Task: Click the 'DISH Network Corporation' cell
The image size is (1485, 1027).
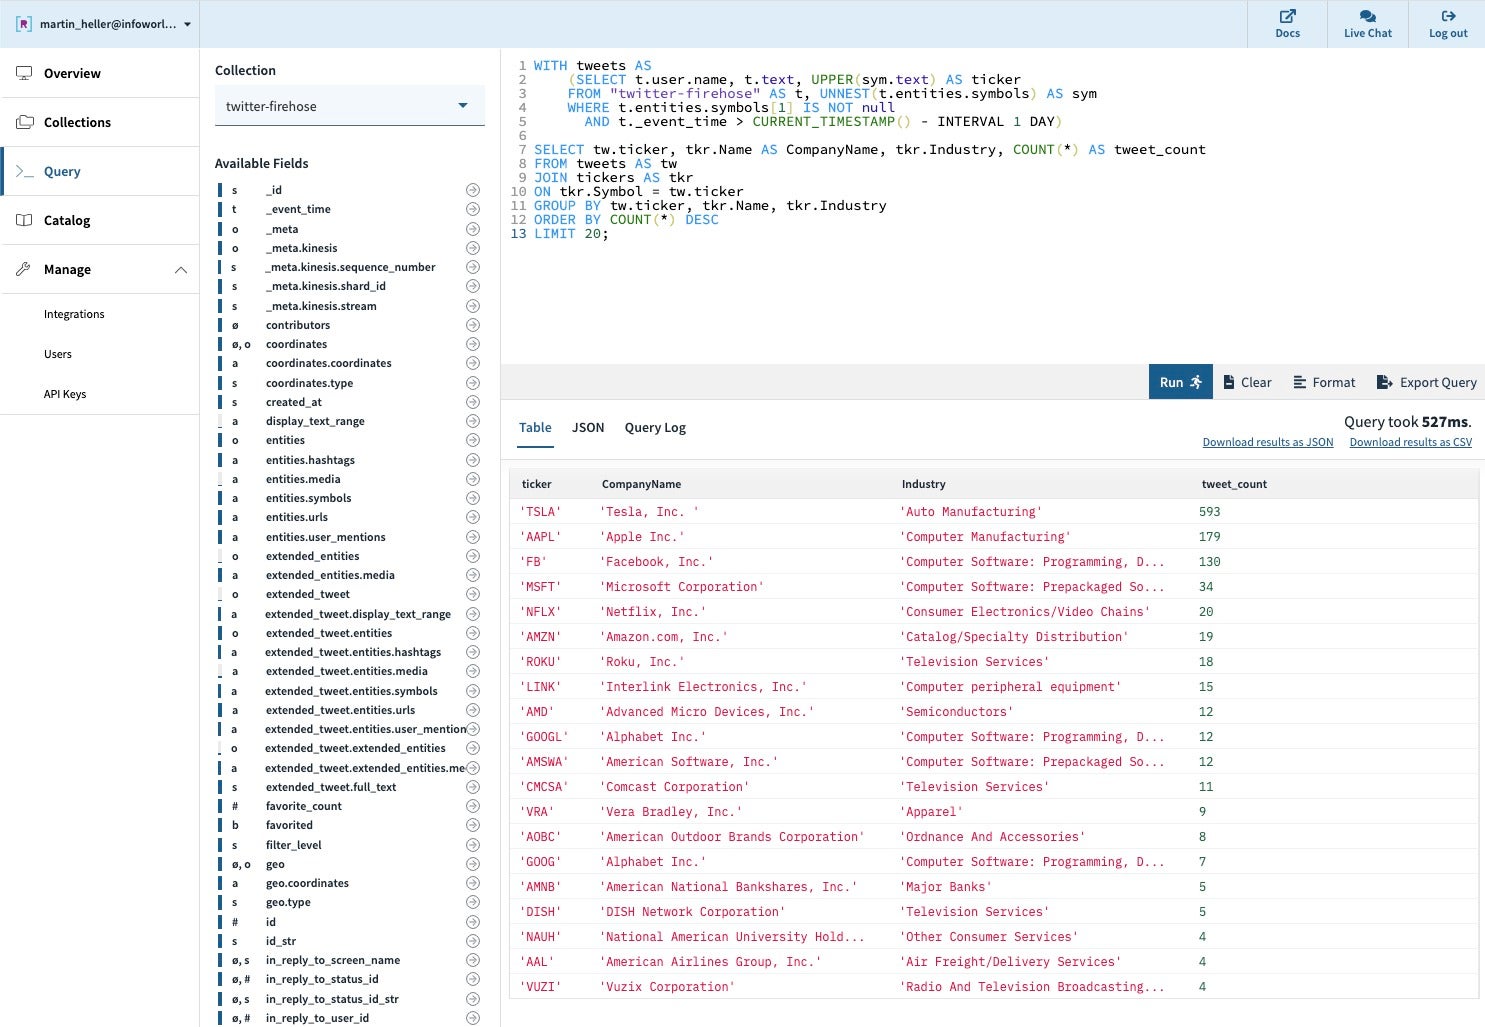Action: pos(693,912)
